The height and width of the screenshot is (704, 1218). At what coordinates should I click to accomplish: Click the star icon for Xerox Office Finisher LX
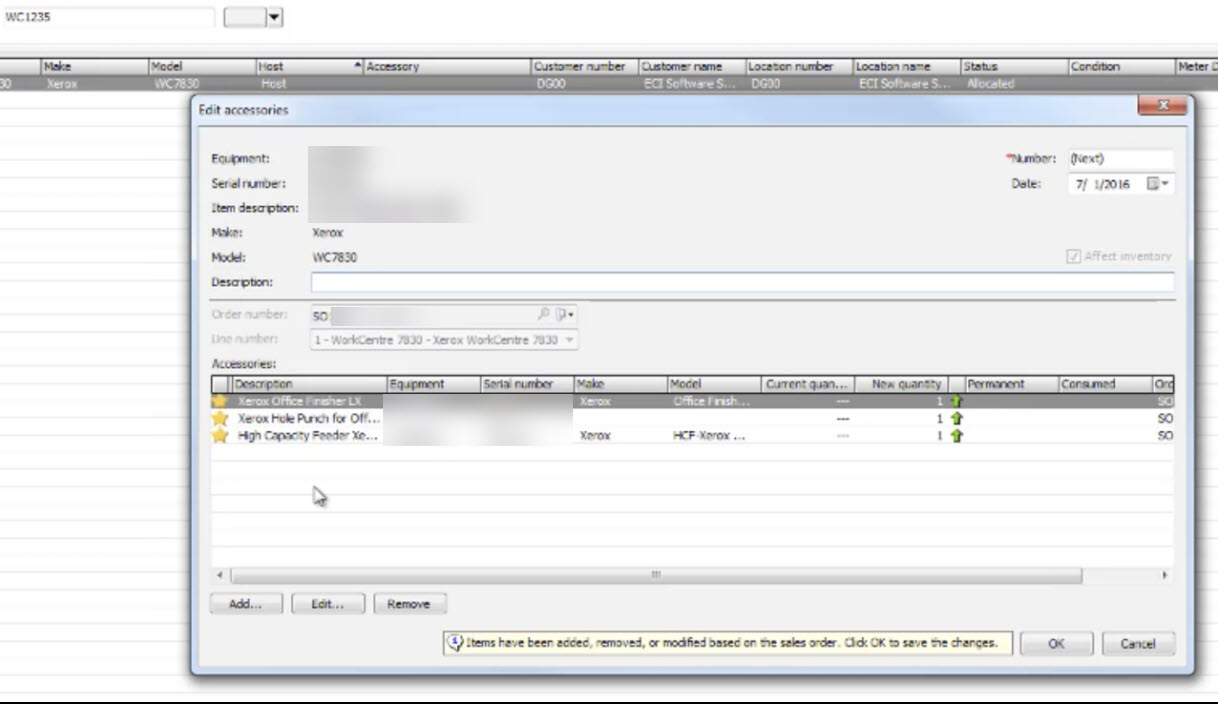[220, 401]
